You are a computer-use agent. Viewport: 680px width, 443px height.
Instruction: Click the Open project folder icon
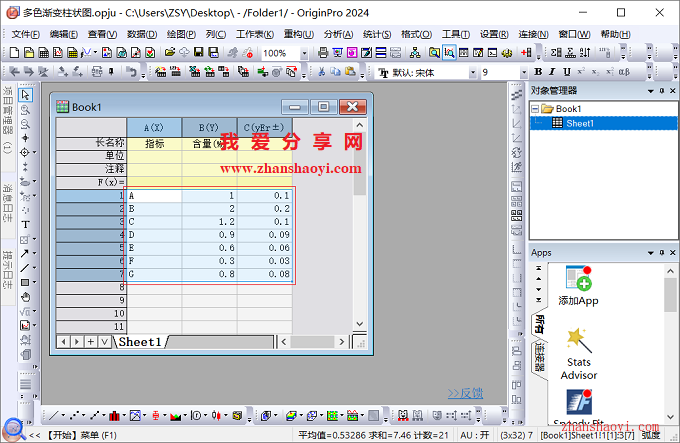(x=170, y=52)
